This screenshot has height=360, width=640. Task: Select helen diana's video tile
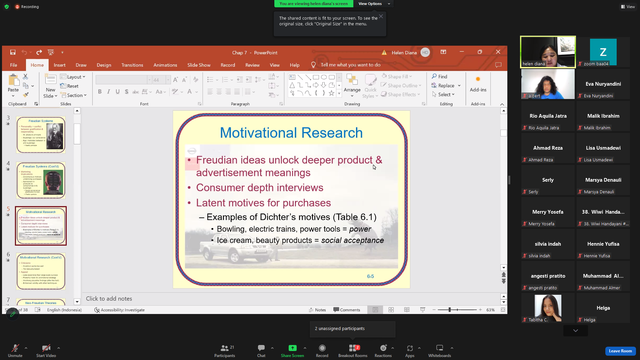coord(548,51)
